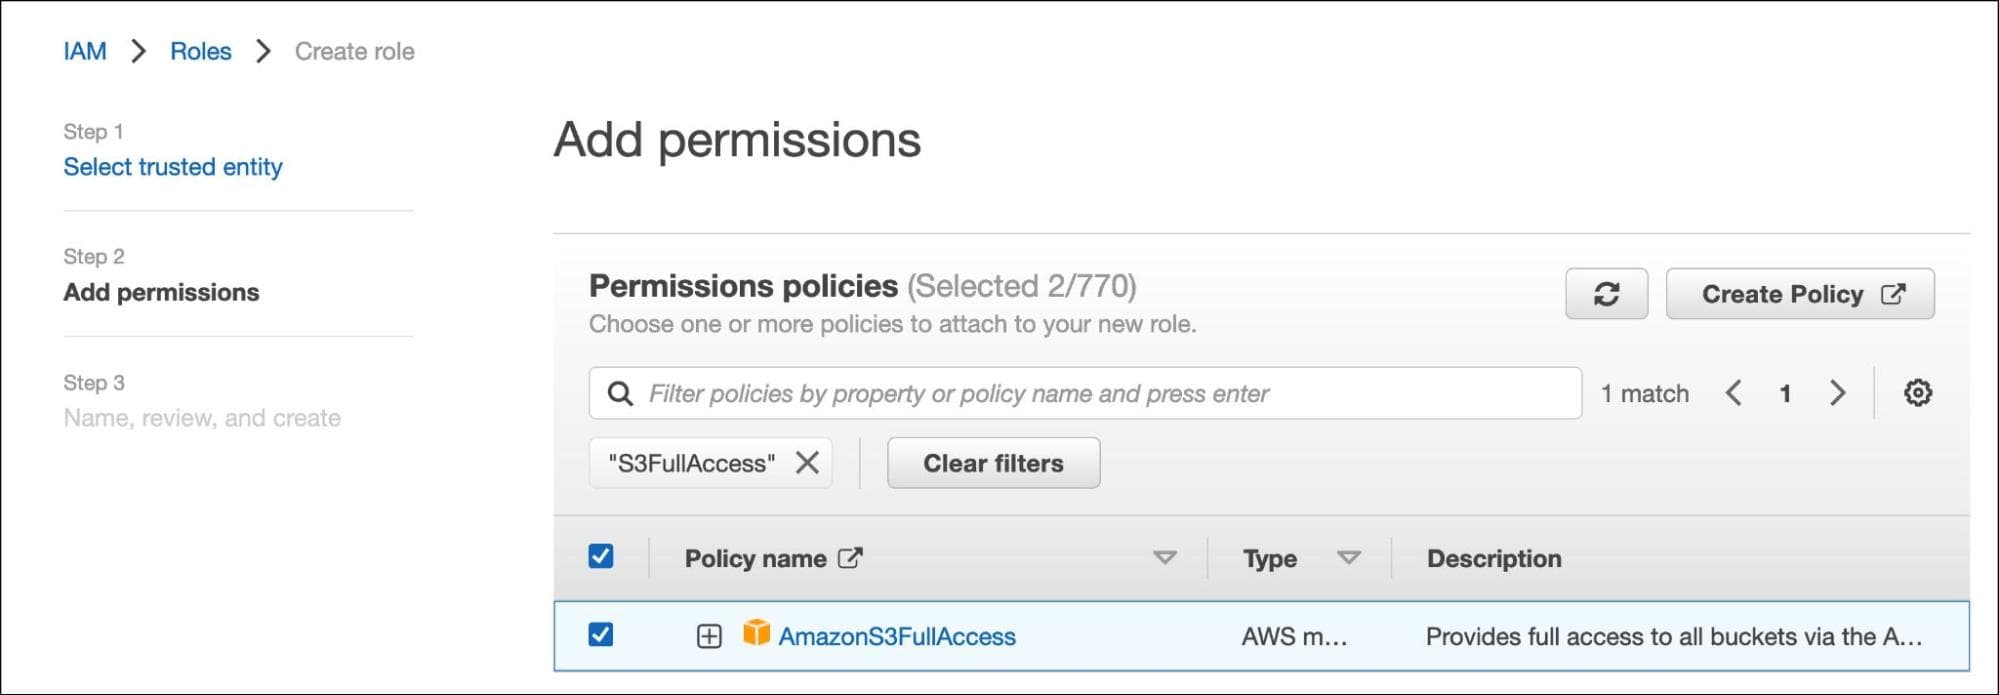Deselect the header checkbox to clear selection
Viewport: 1999px width, 695px height.
pyautogui.click(x=601, y=557)
